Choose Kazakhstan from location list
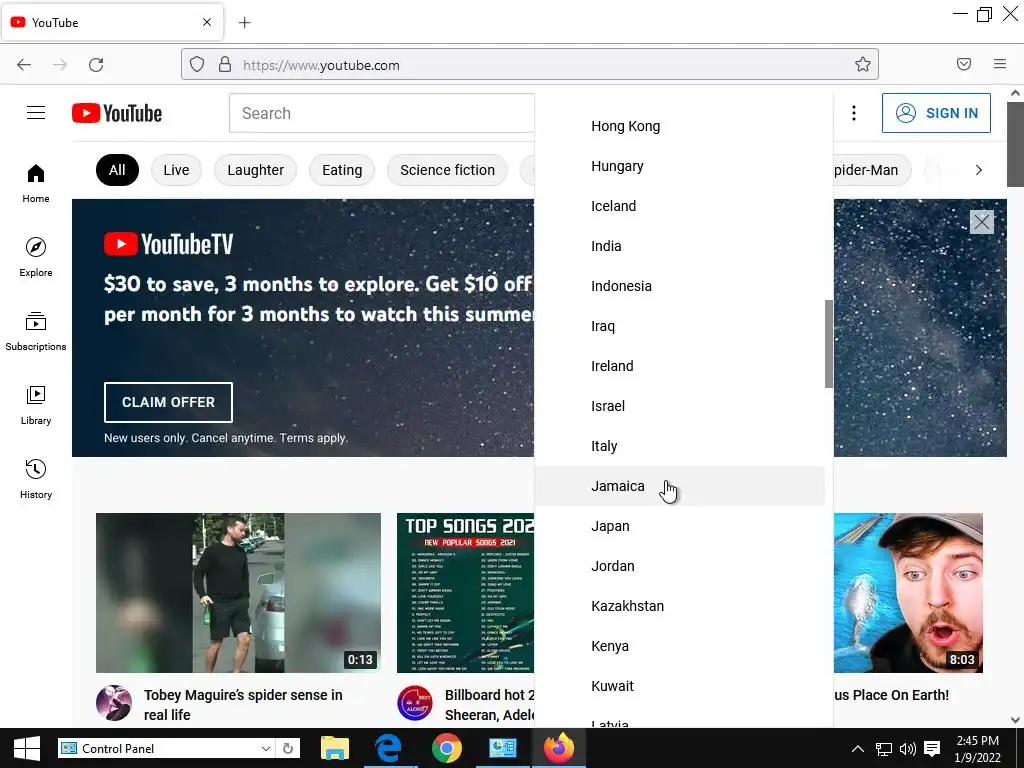The width and height of the screenshot is (1024, 768). tap(680, 606)
